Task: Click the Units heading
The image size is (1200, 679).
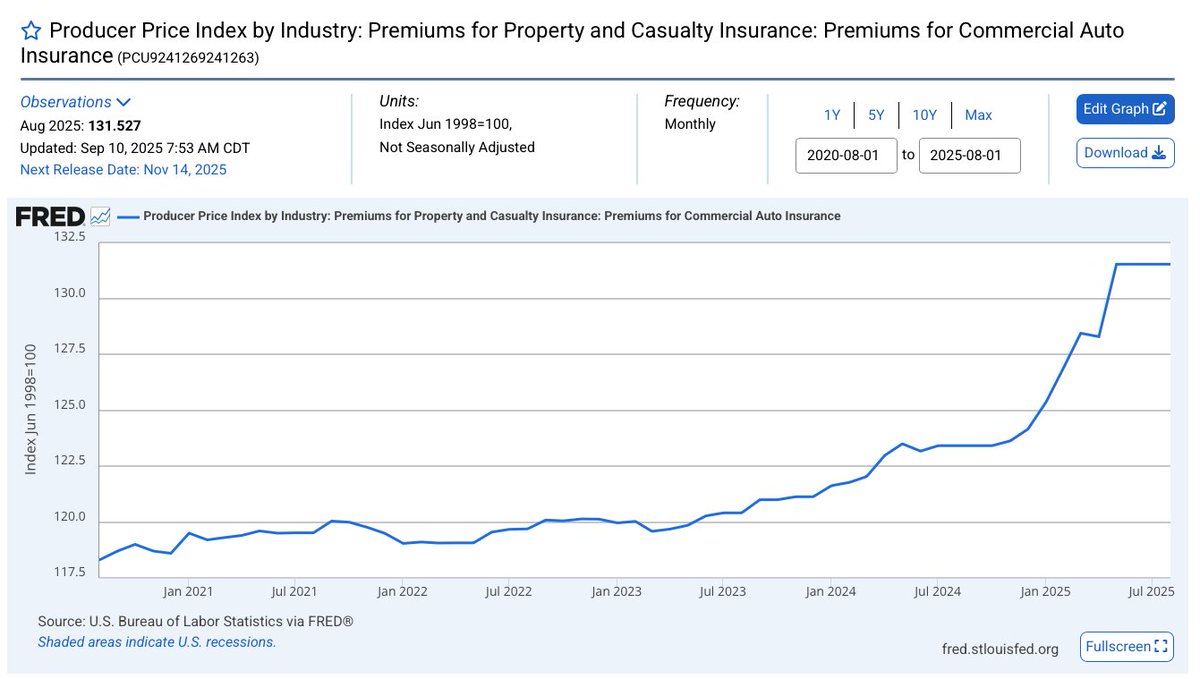Action: [399, 101]
